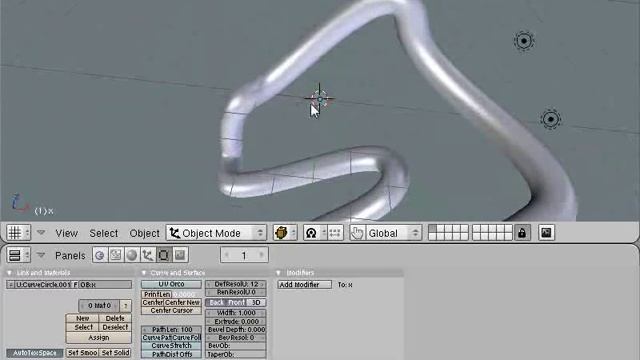This screenshot has width=640, height=360.
Task: Switch to the Script context icon
Action: (116, 255)
